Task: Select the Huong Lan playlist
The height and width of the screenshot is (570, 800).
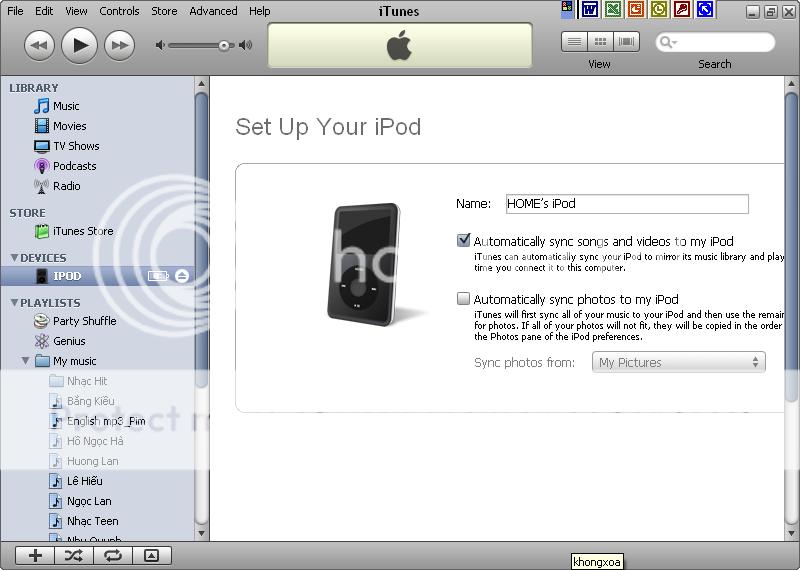Action: (x=93, y=461)
